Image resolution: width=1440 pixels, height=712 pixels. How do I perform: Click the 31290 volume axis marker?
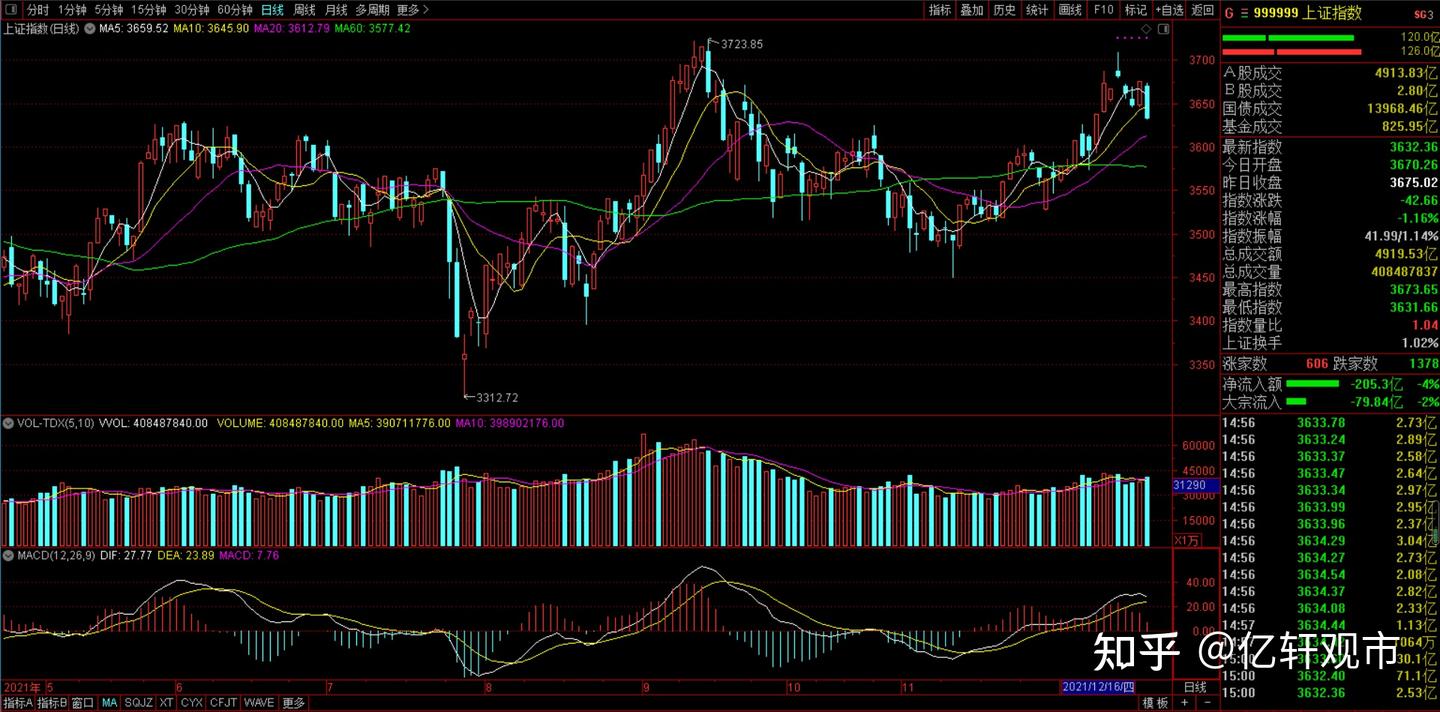point(1195,485)
